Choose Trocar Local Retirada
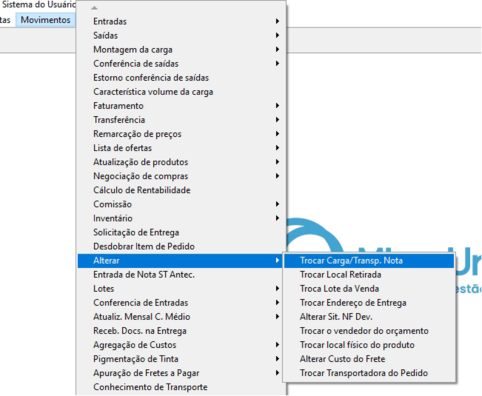This screenshot has height=396, width=482. pos(369,274)
